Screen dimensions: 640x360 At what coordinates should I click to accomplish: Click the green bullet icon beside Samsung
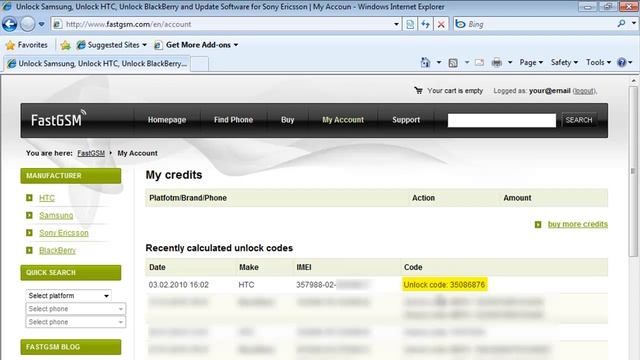29,215
